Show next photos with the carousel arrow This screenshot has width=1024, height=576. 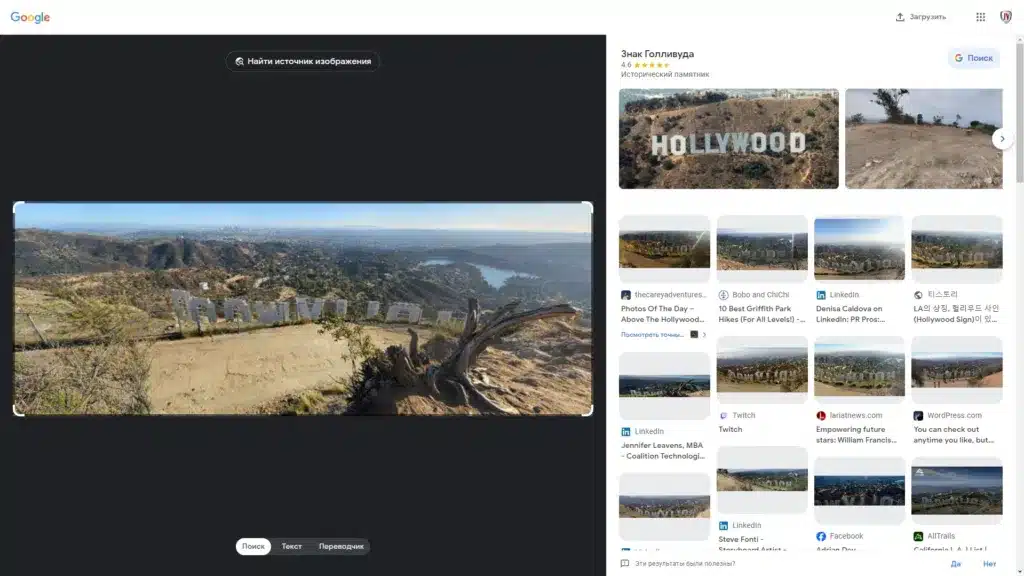pyautogui.click(x=1002, y=138)
